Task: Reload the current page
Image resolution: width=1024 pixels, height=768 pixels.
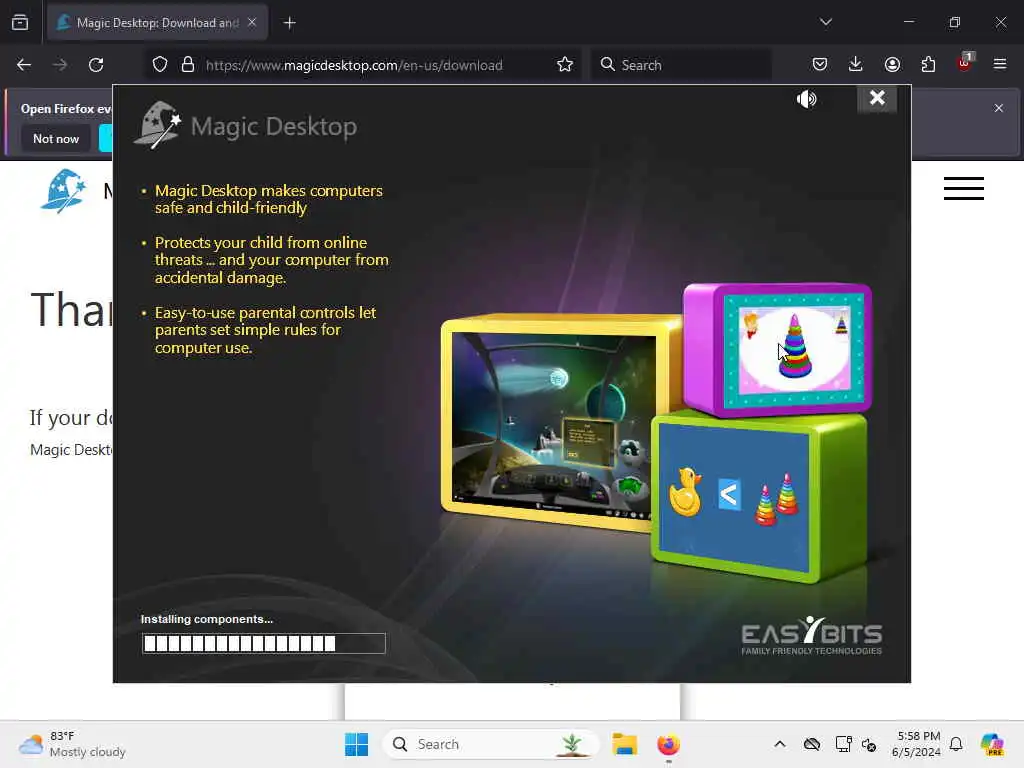Action: [96, 65]
